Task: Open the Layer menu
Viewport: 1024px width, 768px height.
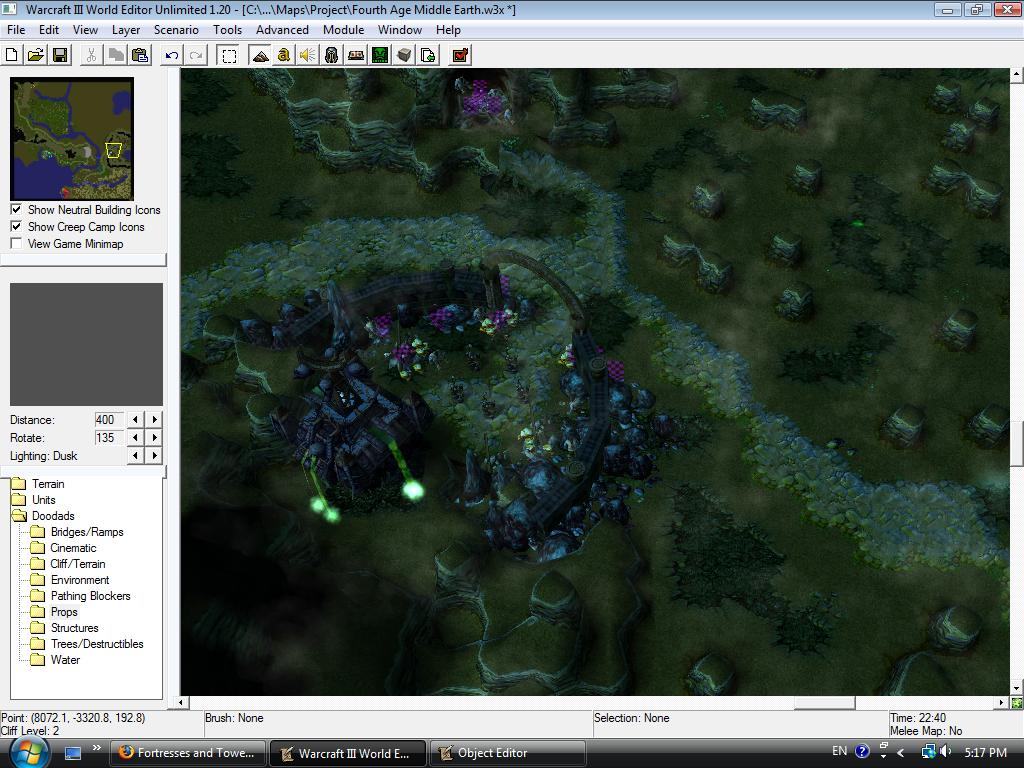Action: pos(126,29)
